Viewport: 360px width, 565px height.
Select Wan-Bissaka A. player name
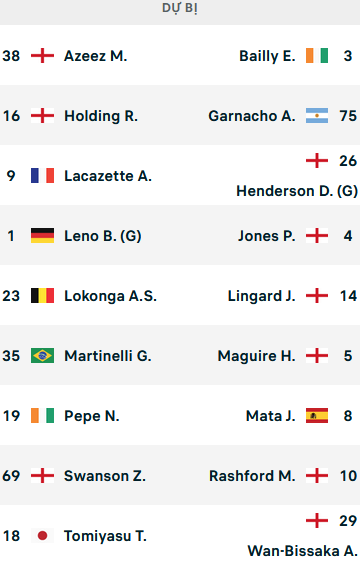(302, 551)
